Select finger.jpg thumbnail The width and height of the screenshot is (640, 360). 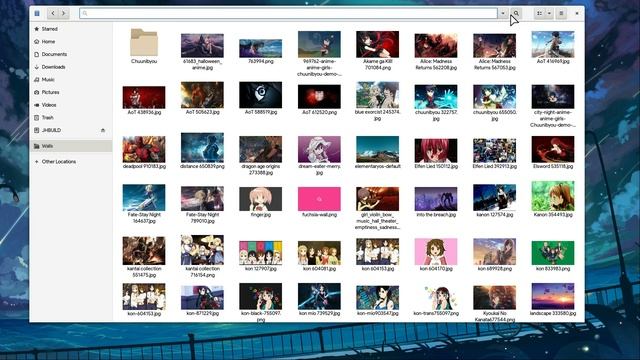260,199
